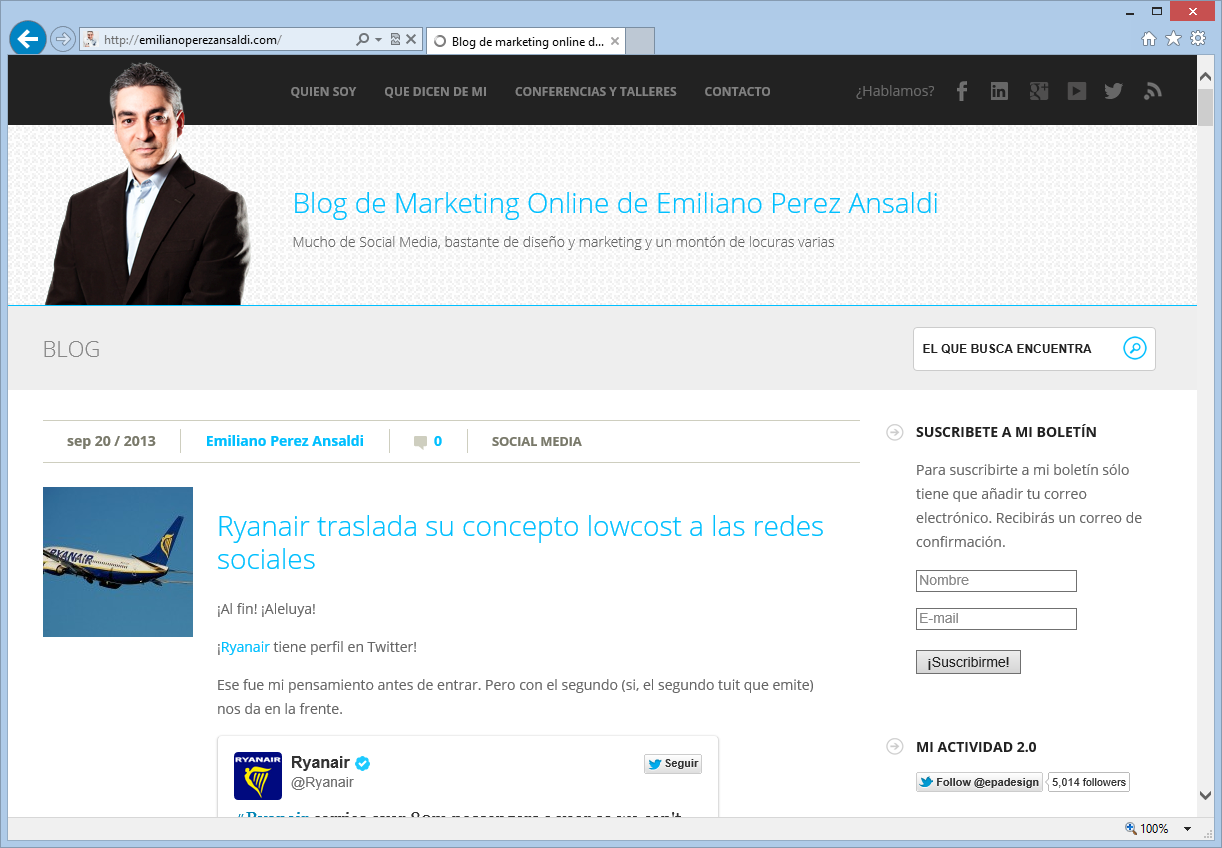Close the Blog de marketing online tab
This screenshot has height=848, width=1222.
tap(615, 42)
